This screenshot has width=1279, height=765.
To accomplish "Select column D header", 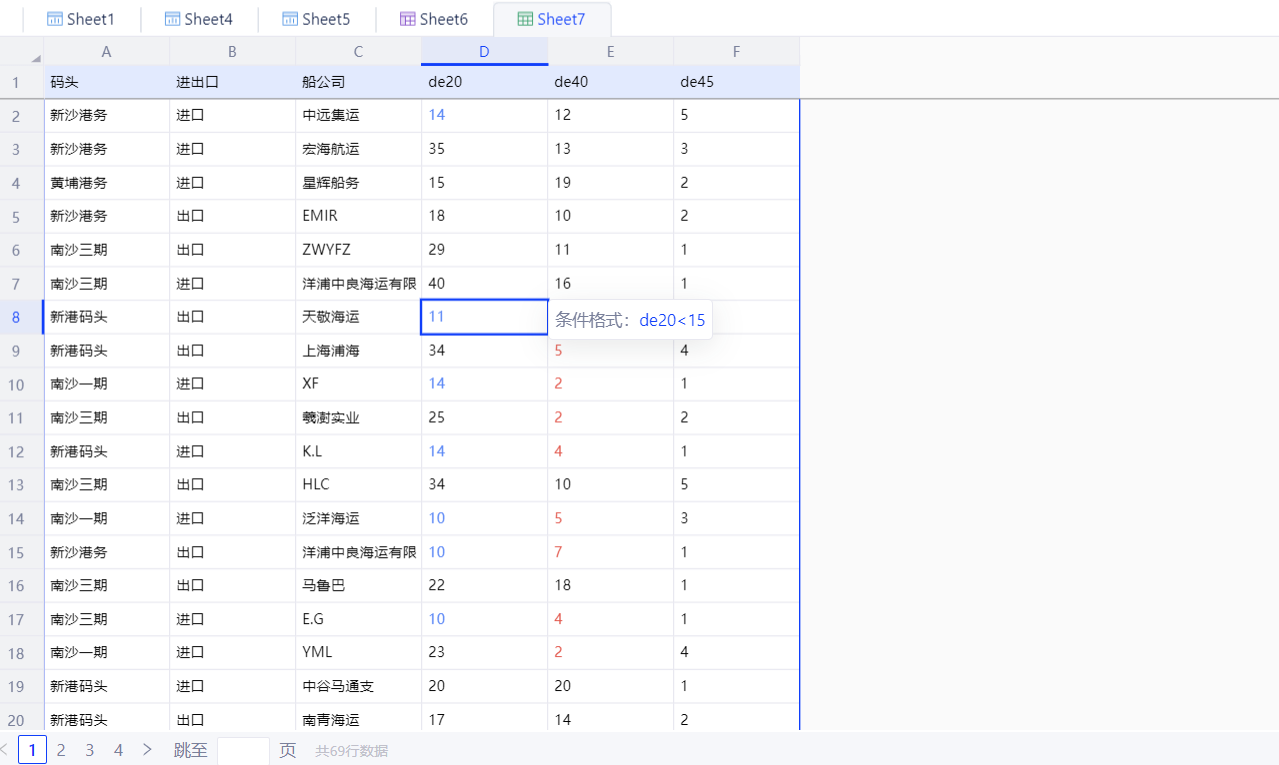I will click(x=484, y=51).
